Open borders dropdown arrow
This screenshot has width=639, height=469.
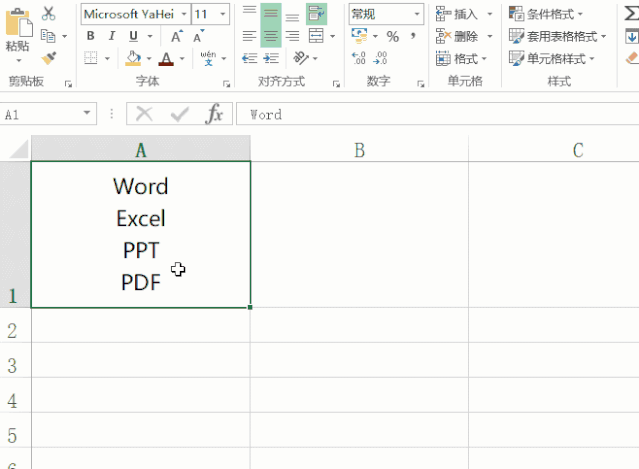point(107,58)
